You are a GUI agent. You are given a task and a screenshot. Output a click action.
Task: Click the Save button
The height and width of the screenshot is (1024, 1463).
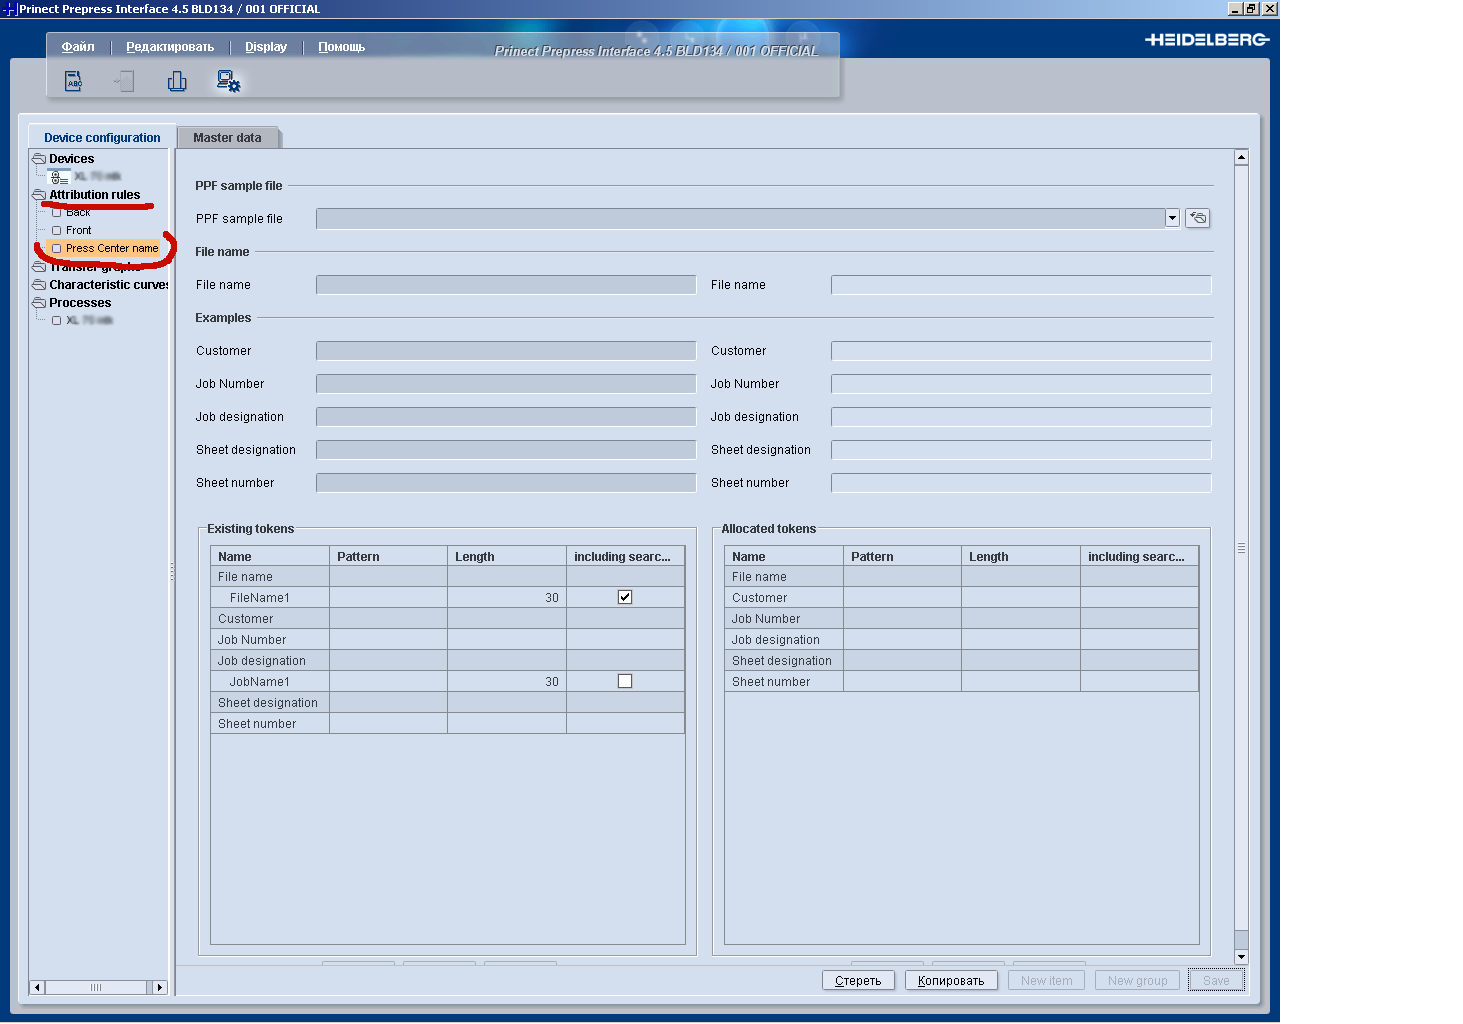1216,981
